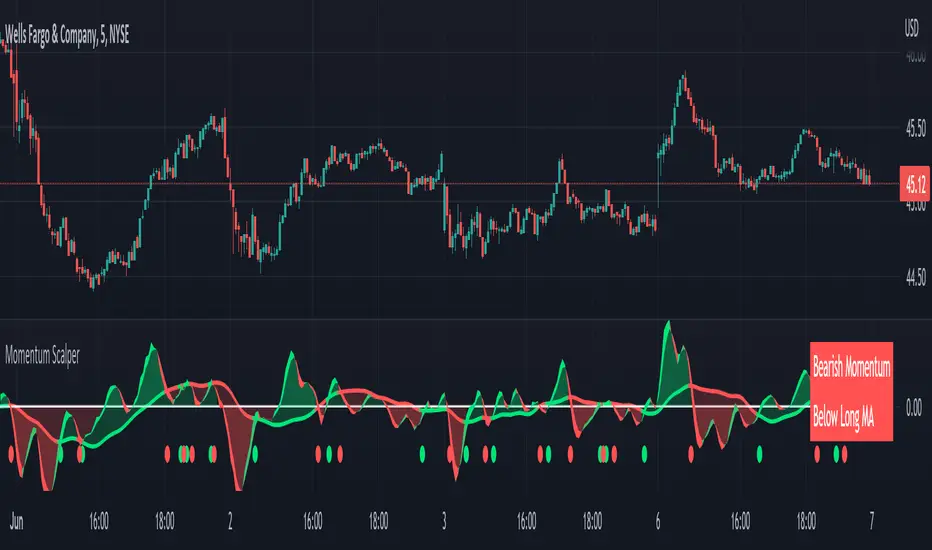Click the date 7 marker on time axis
932x550 pixels.
[x=871, y=521]
